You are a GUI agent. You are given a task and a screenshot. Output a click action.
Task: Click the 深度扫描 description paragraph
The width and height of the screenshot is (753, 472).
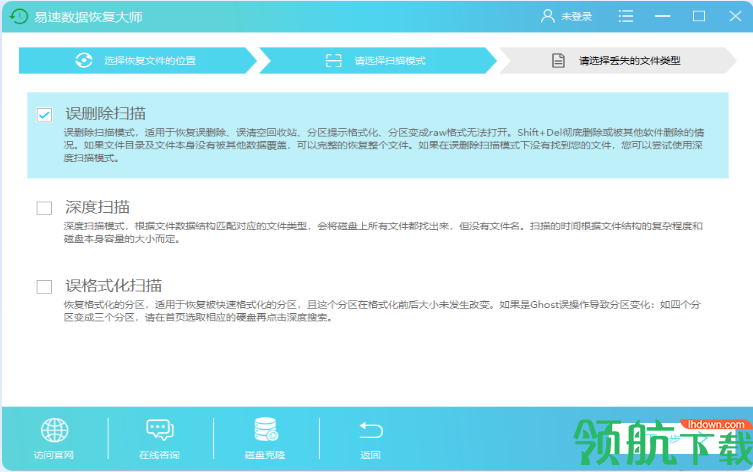point(383,232)
